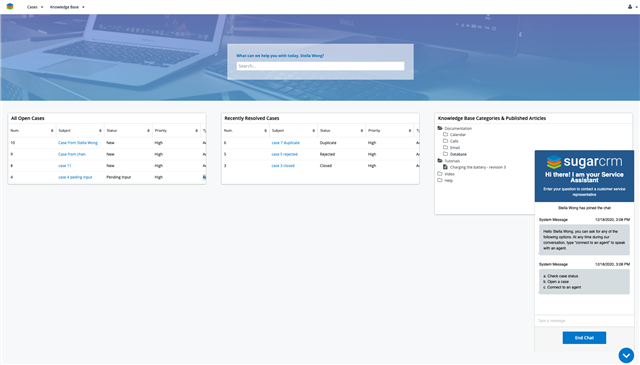Click case number 10 cell
This screenshot has width=640, height=365.
(x=13, y=143)
